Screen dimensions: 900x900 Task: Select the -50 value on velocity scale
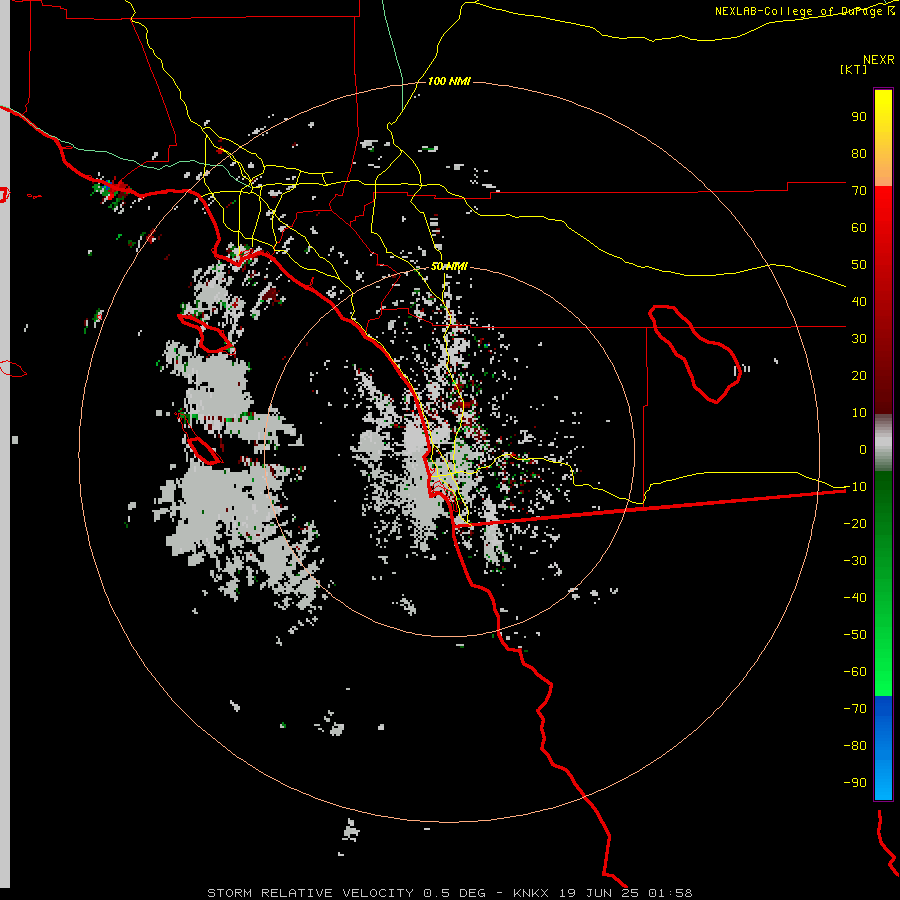pyautogui.click(x=855, y=635)
